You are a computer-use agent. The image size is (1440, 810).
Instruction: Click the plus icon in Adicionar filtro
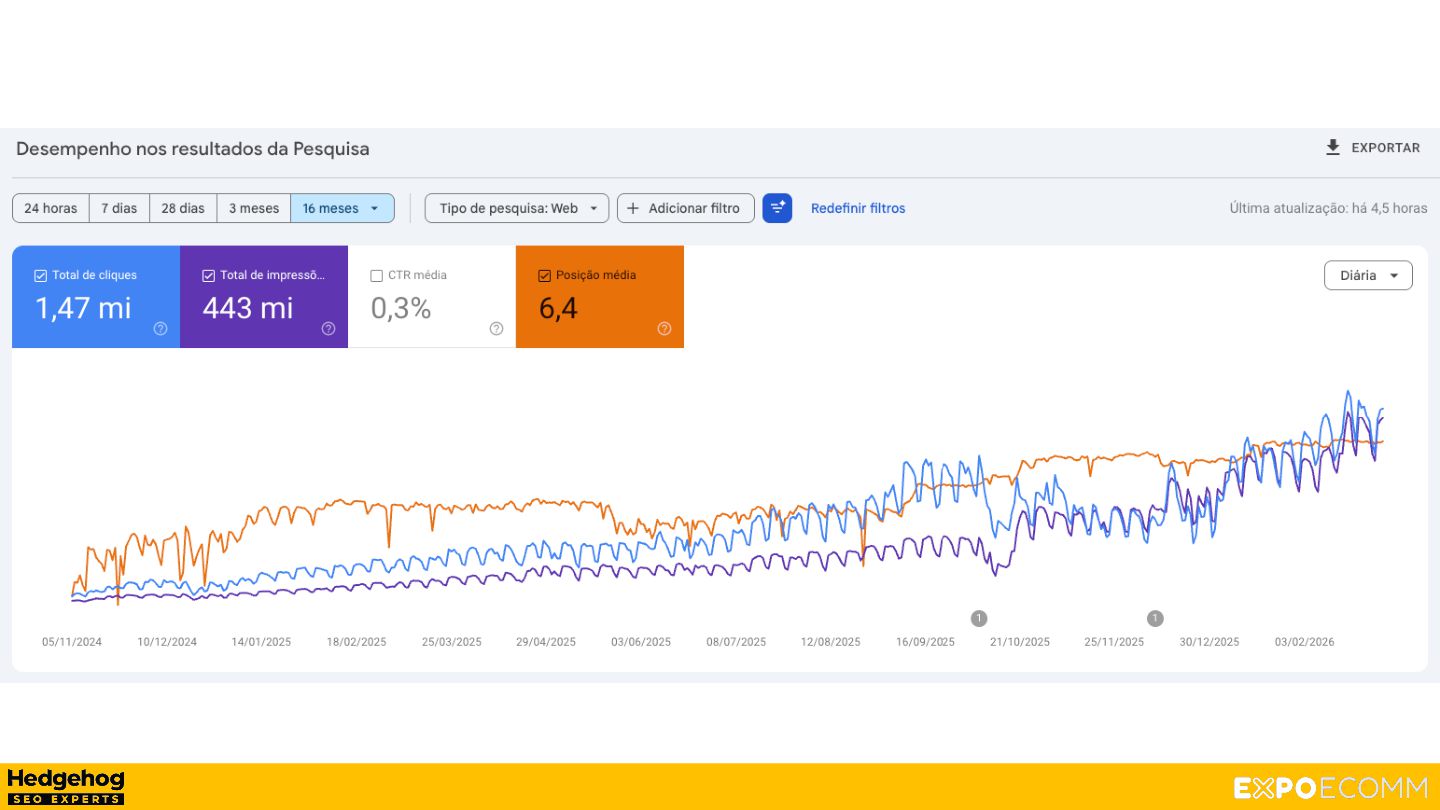click(x=633, y=208)
